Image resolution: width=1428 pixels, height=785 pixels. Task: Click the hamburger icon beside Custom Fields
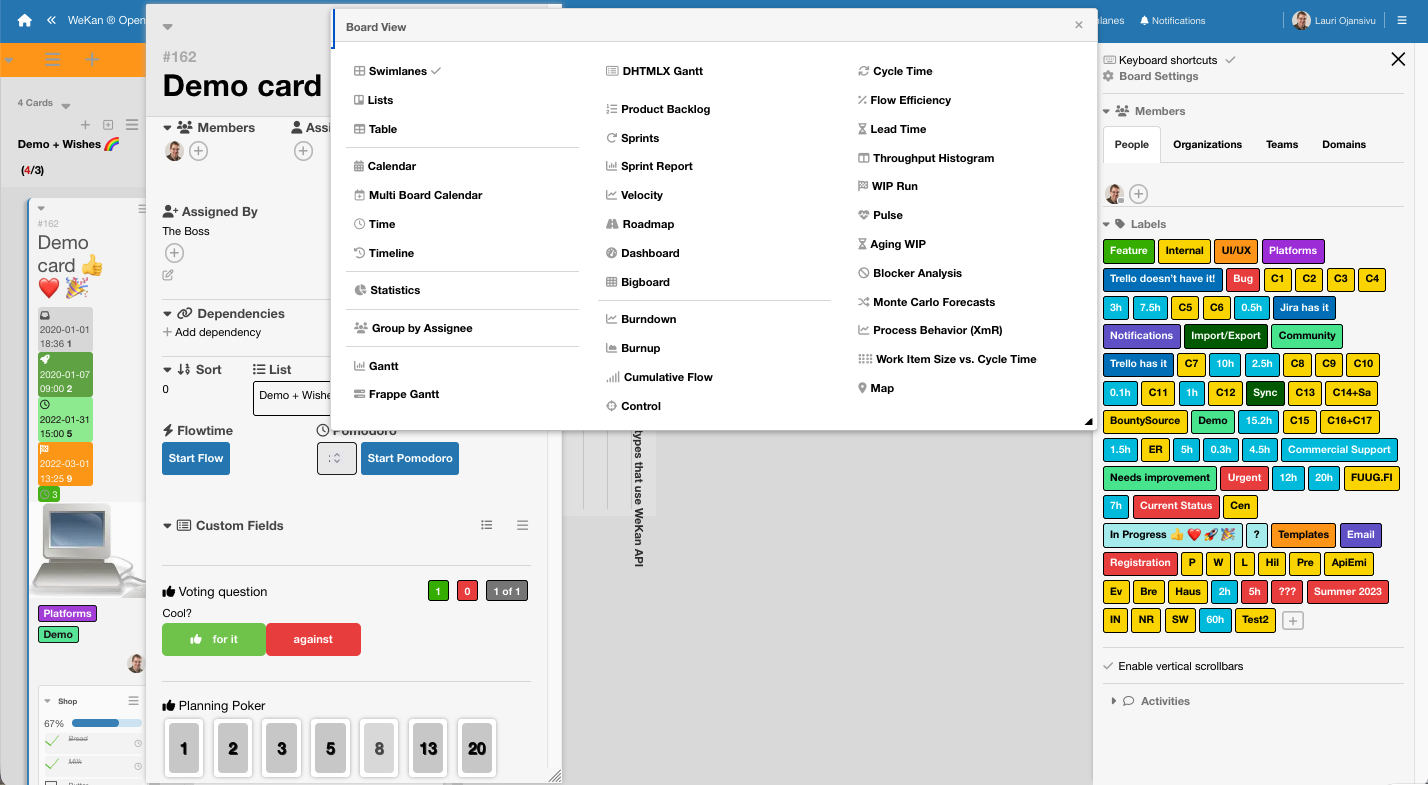tap(522, 525)
